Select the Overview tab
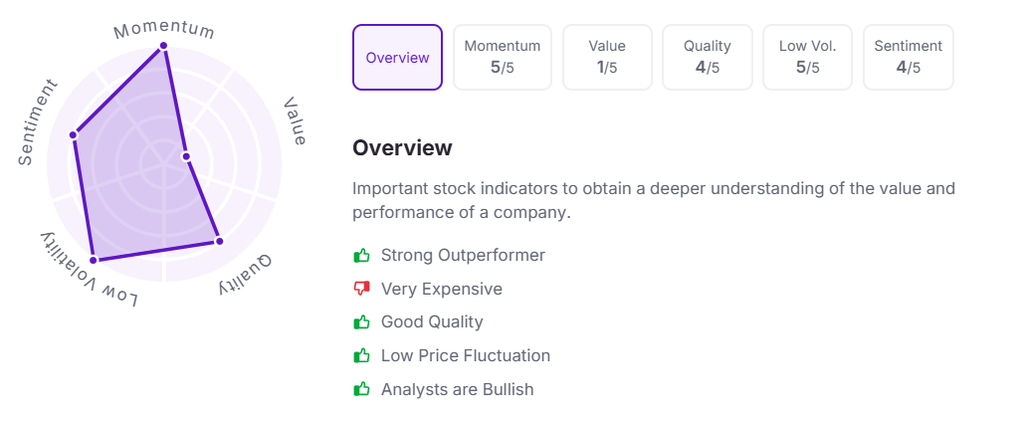1024x431 pixels. click(397, 57)
